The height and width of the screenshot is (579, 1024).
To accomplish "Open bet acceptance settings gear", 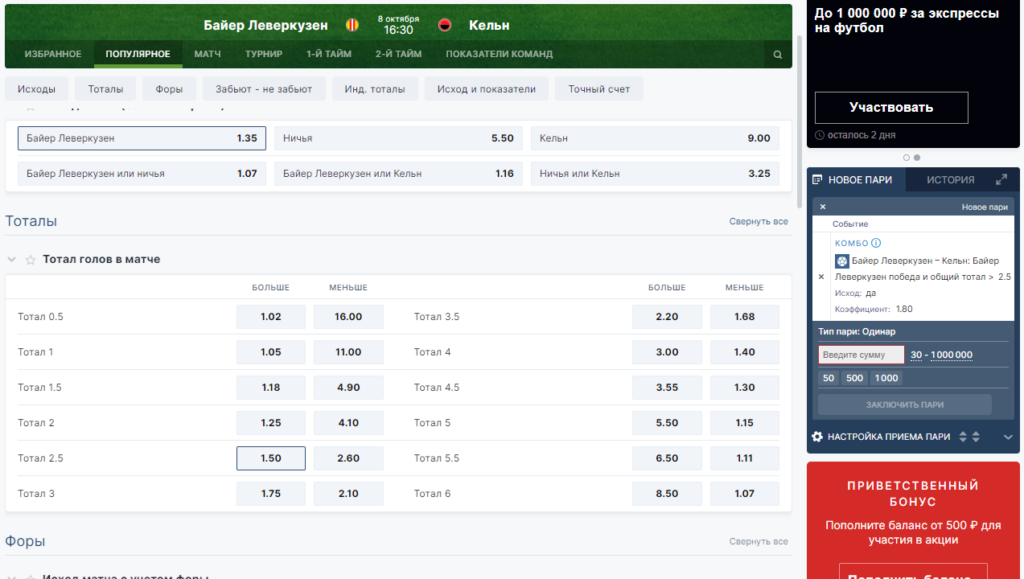I will click(817, 437).
